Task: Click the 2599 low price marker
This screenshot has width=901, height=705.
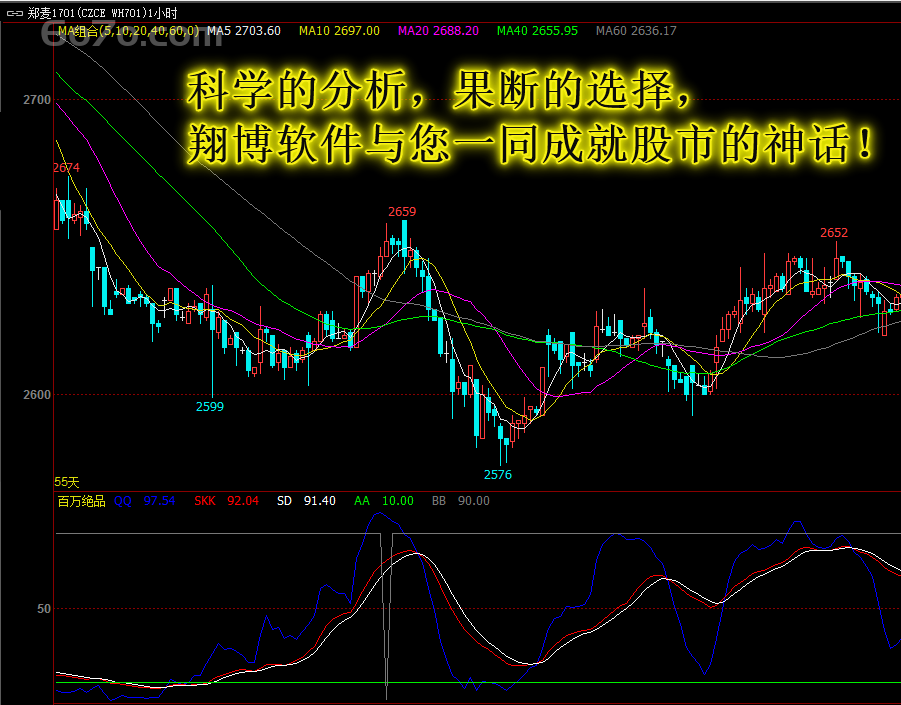Action: coord(210,407)
